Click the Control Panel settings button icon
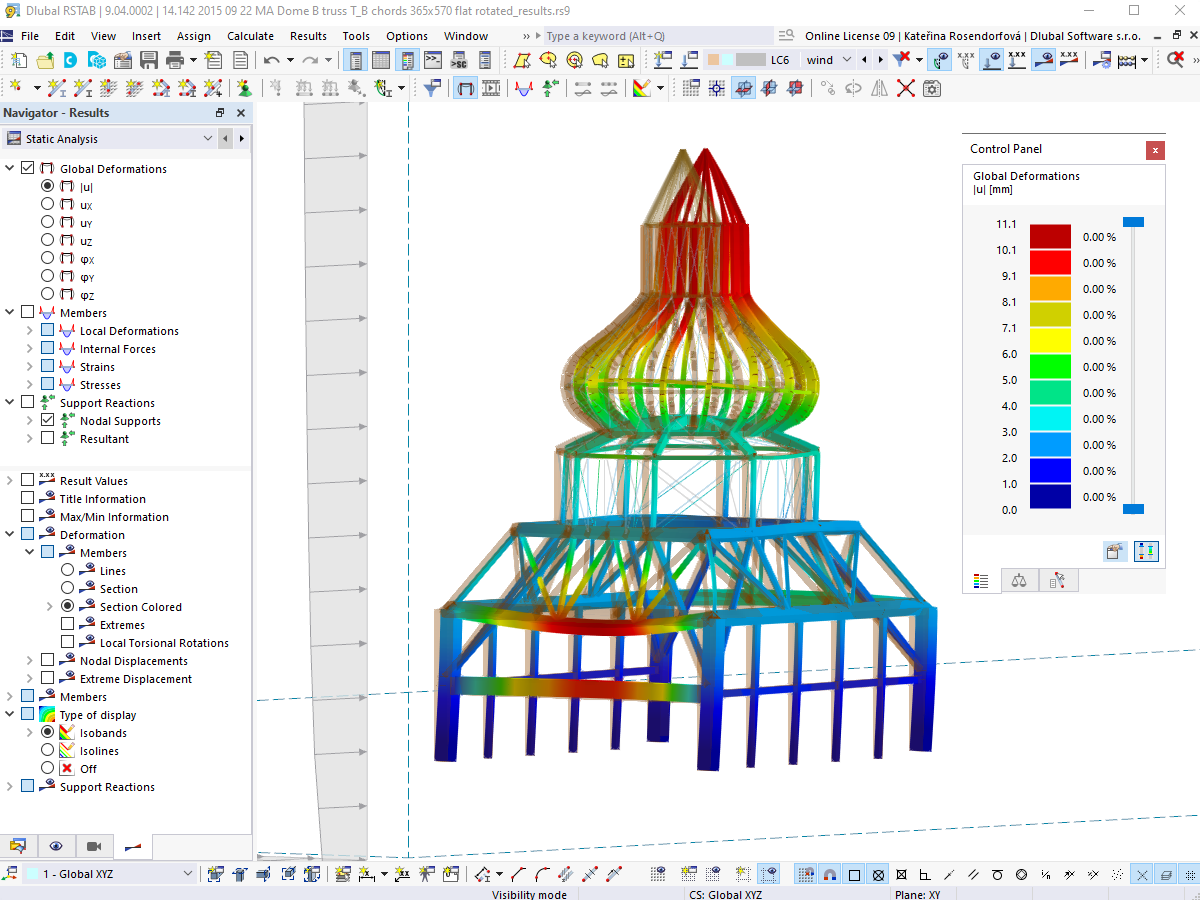 (x=1115, y=551)
